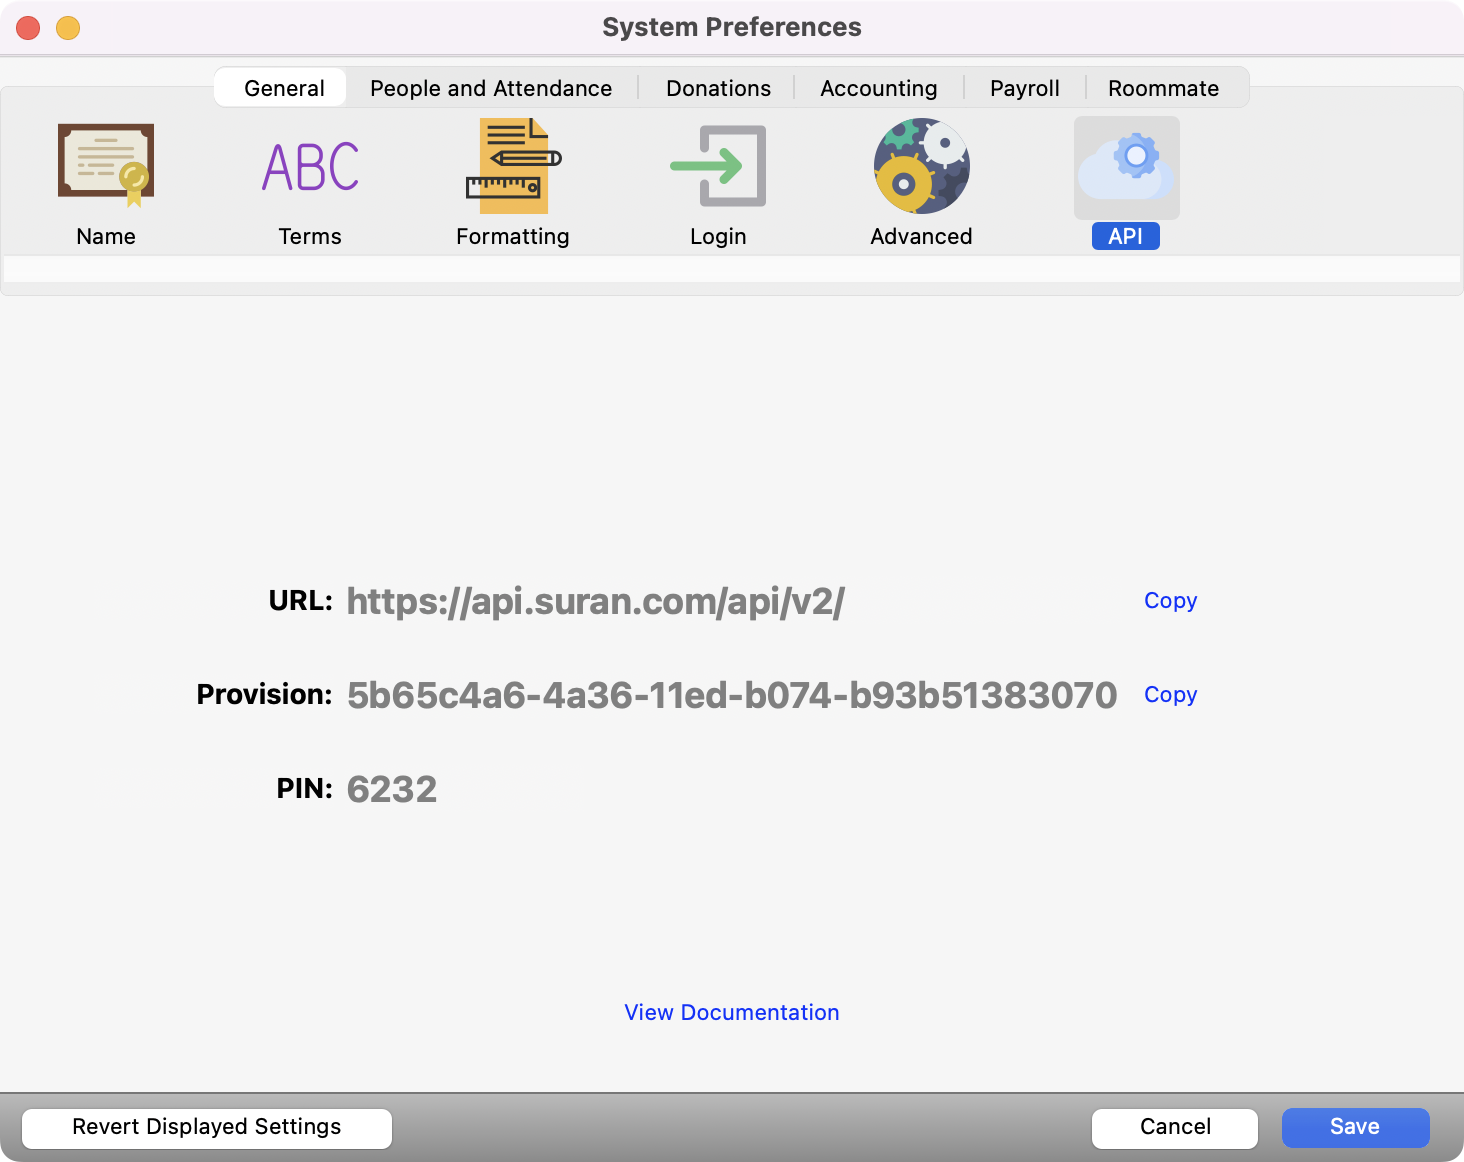This screenshot has height=1162, width=1464.
Task: Select the ABC Terms icon
Action: [310, 166]
